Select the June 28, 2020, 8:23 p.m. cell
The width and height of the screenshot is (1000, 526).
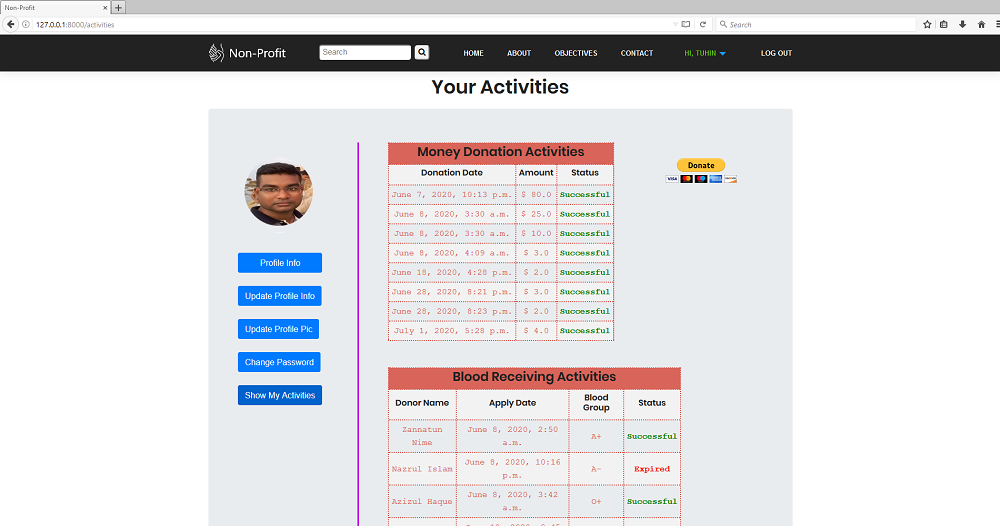click(x=452, y=311)
